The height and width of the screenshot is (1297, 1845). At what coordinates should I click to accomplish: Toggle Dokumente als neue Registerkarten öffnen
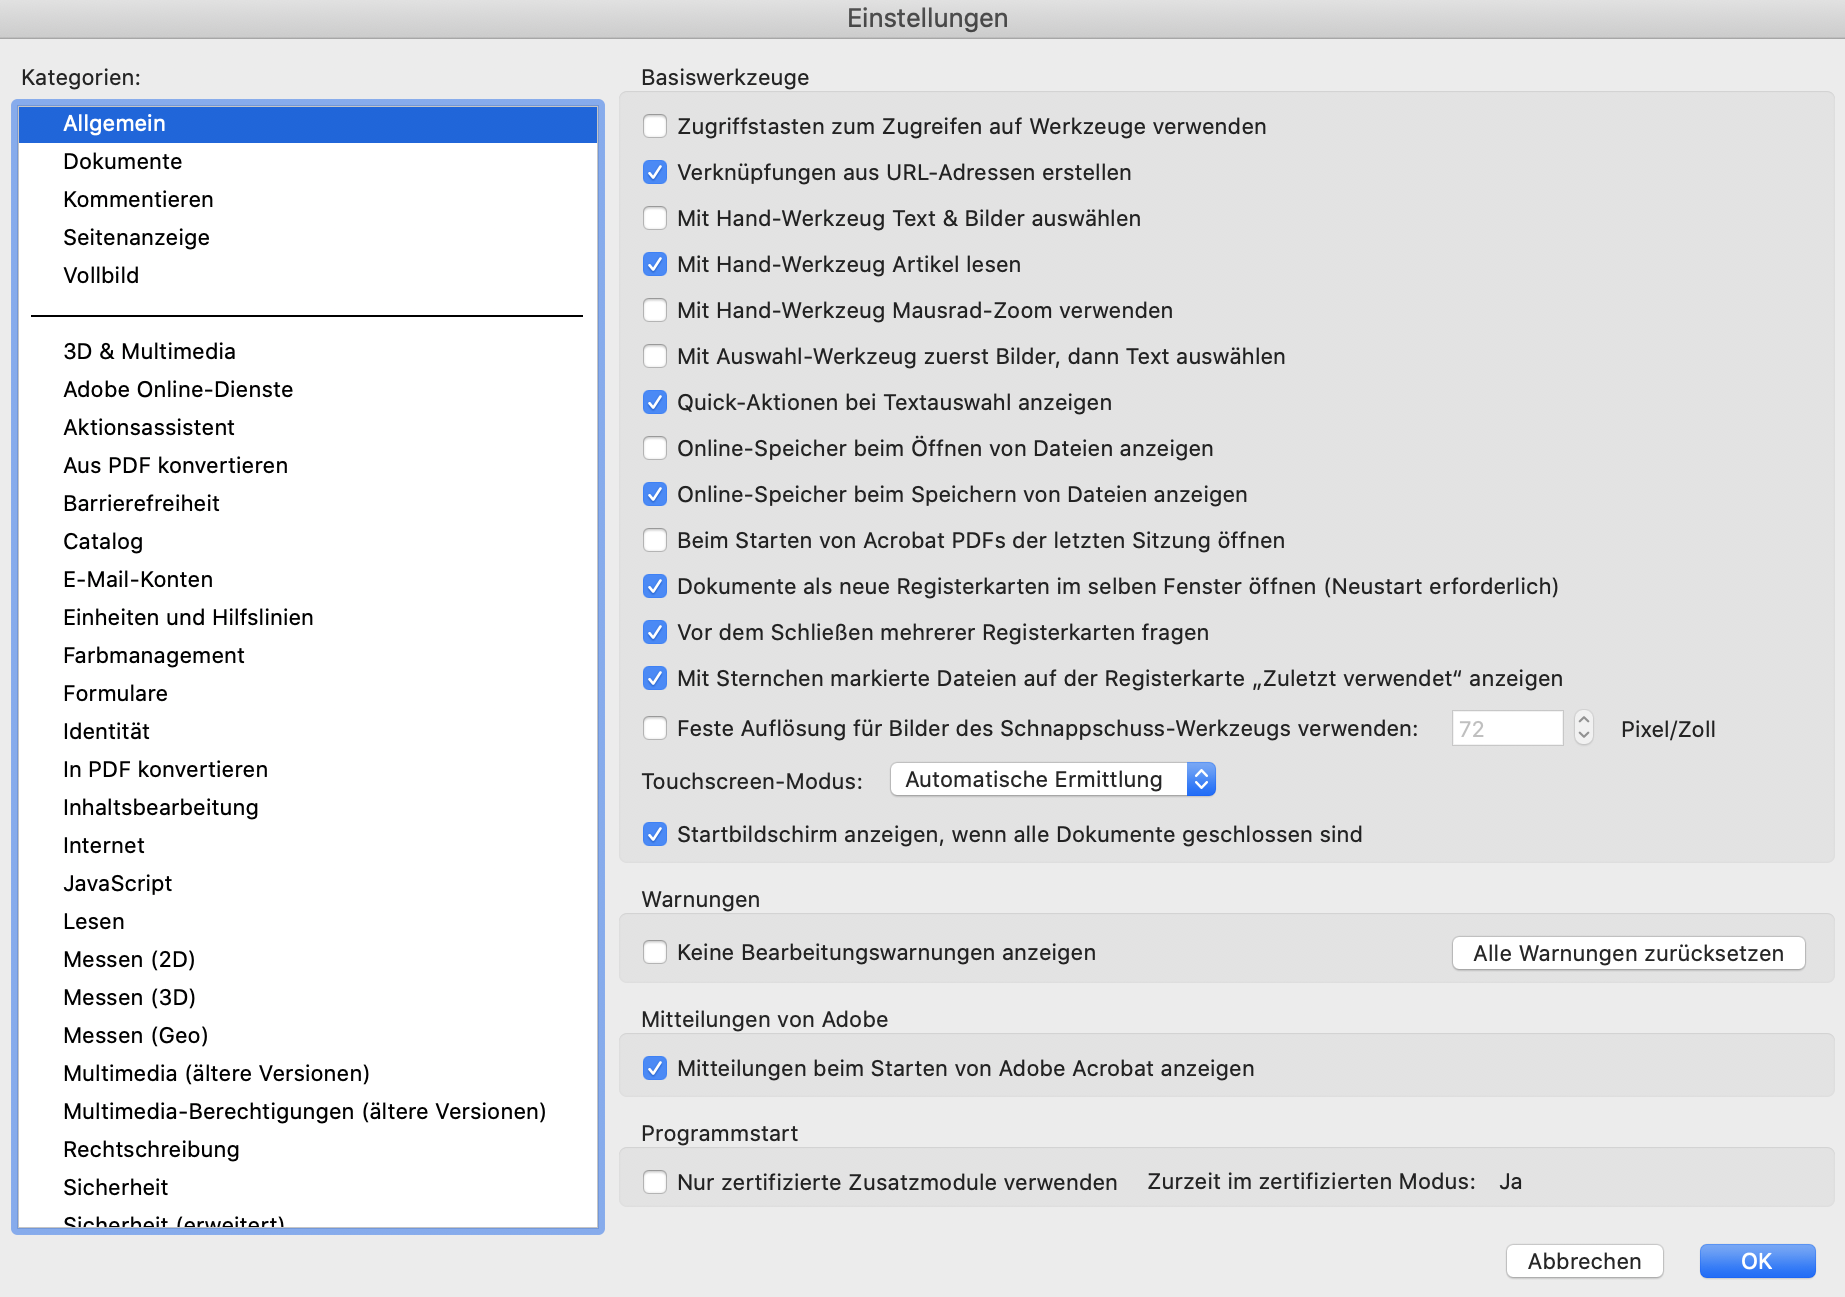point(655,586)
